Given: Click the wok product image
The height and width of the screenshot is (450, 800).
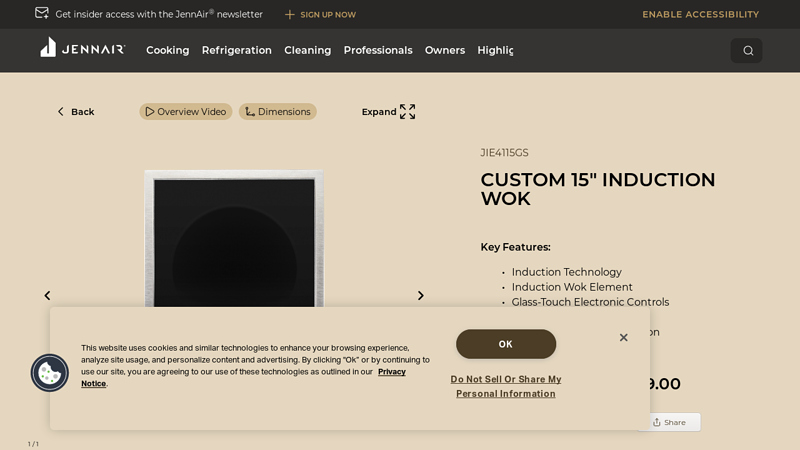Looking at the screenshot, I should [234, 240].
